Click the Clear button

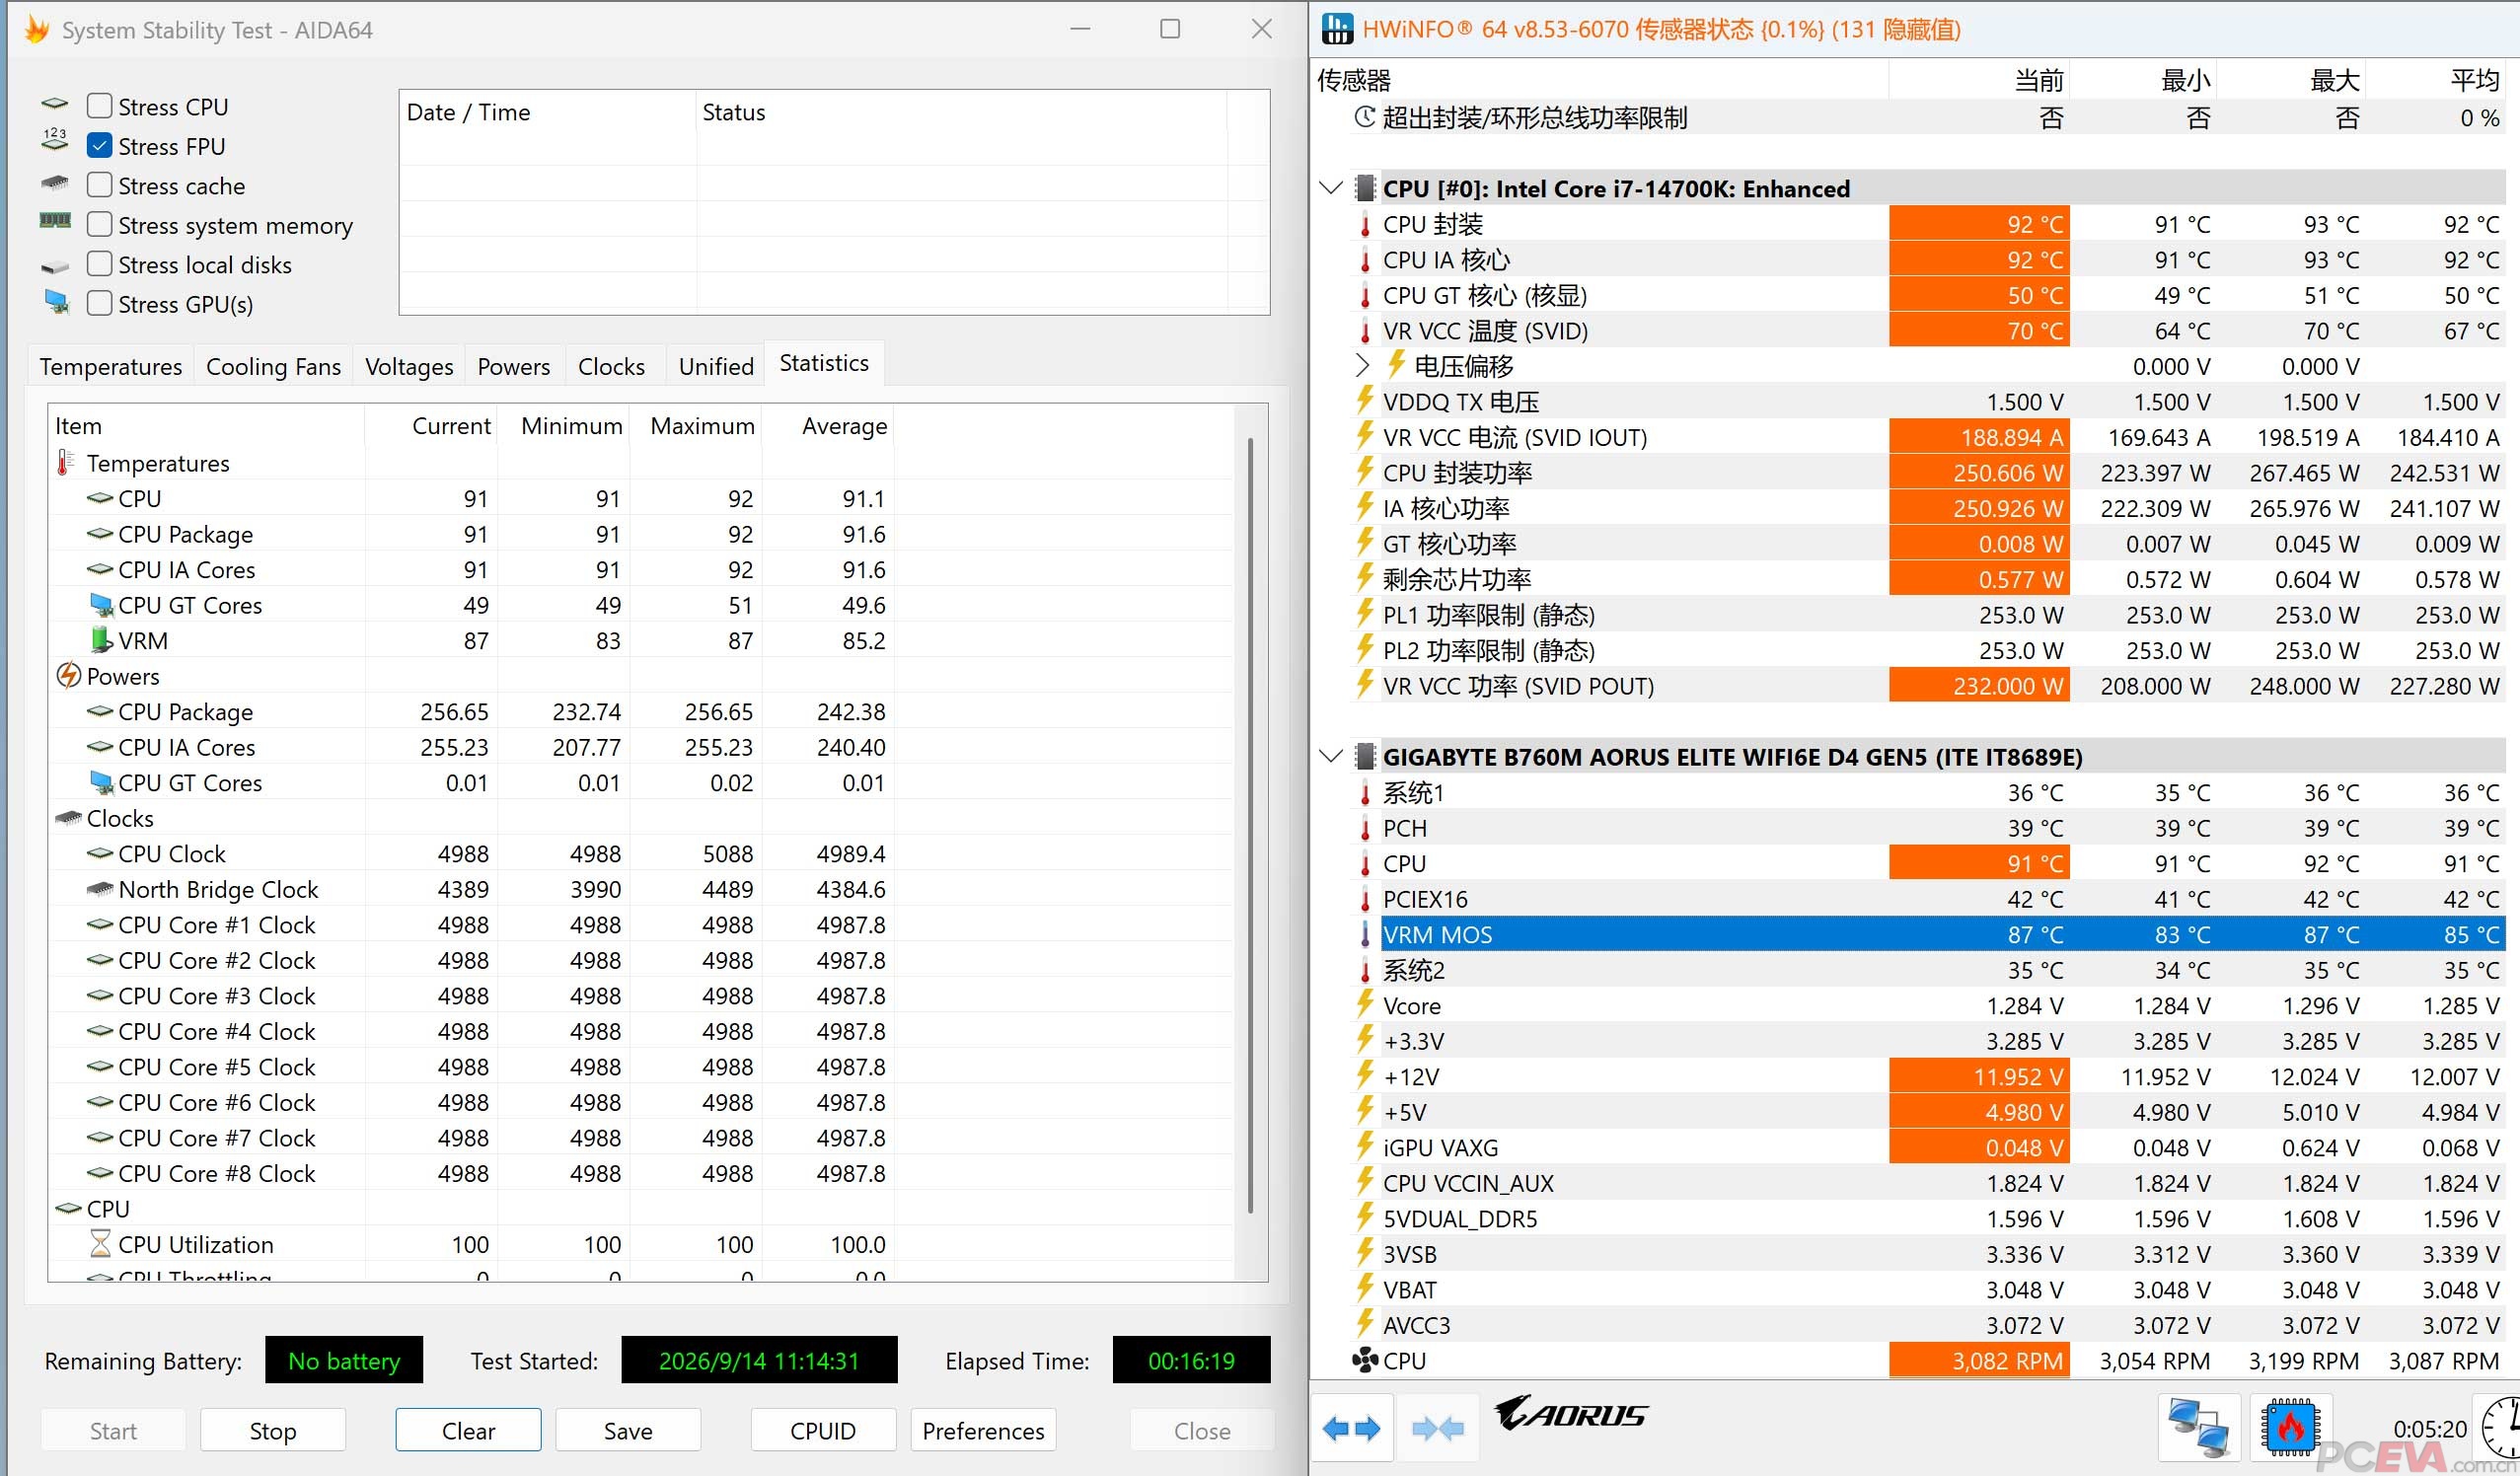468,1430
